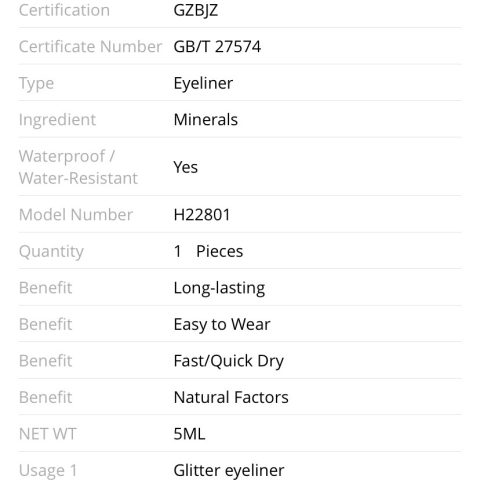This screenshot has width=480, height=480.
Task: Select the Fast/Quick Dry benefit
Action: click(229, 361)
